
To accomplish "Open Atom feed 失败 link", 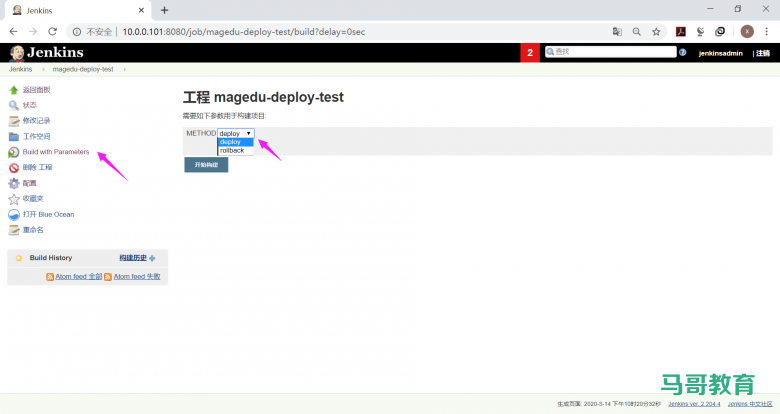I will tap(137, 277).
